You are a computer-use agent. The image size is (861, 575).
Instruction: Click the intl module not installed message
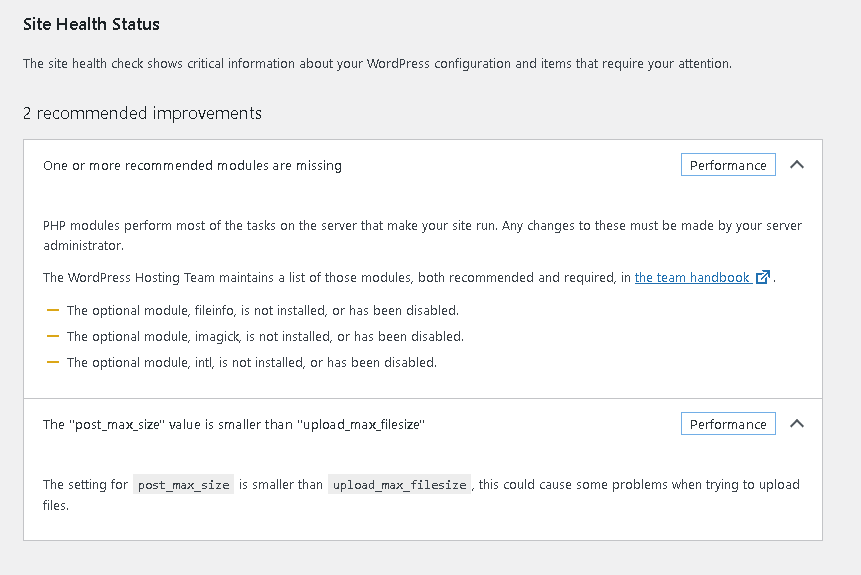pos(252,362)
